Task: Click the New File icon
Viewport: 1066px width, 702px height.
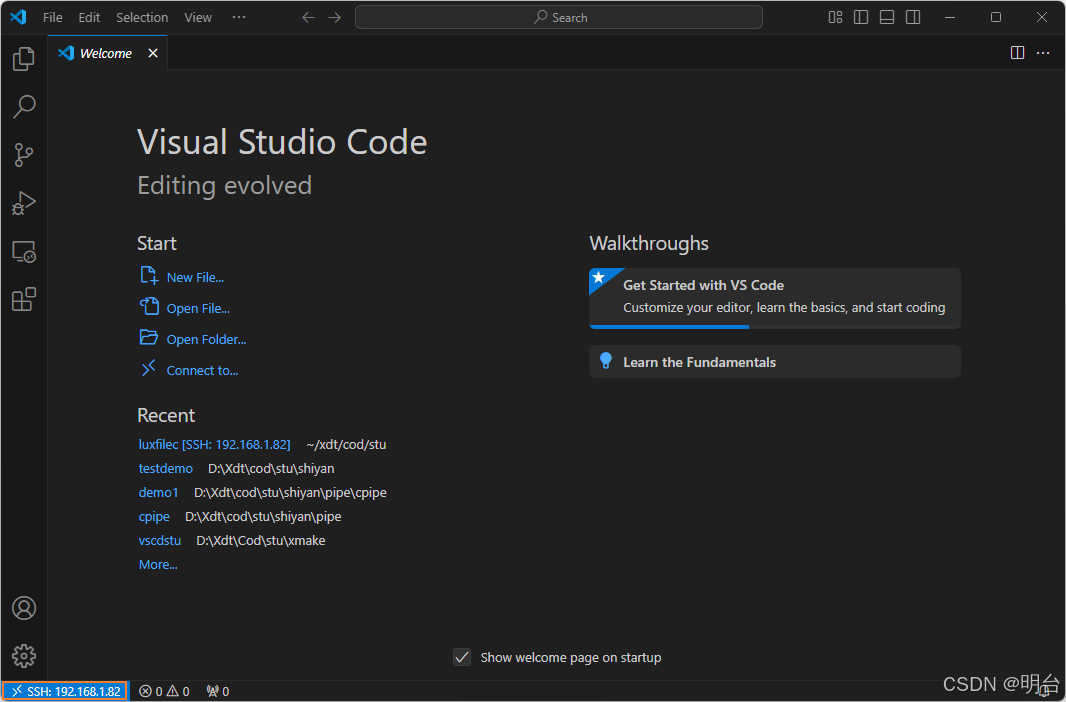Action: click(x=149, y=275)
